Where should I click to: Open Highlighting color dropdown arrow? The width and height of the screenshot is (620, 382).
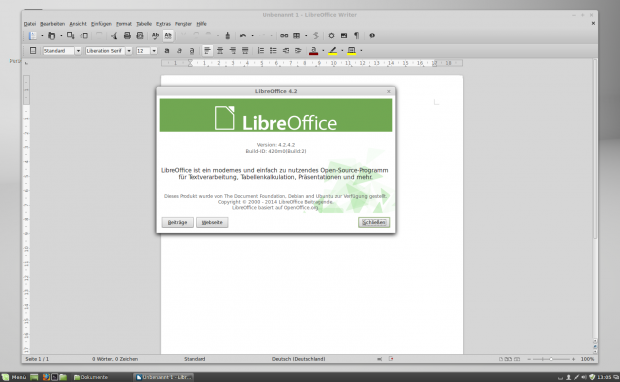coord(342,51)
